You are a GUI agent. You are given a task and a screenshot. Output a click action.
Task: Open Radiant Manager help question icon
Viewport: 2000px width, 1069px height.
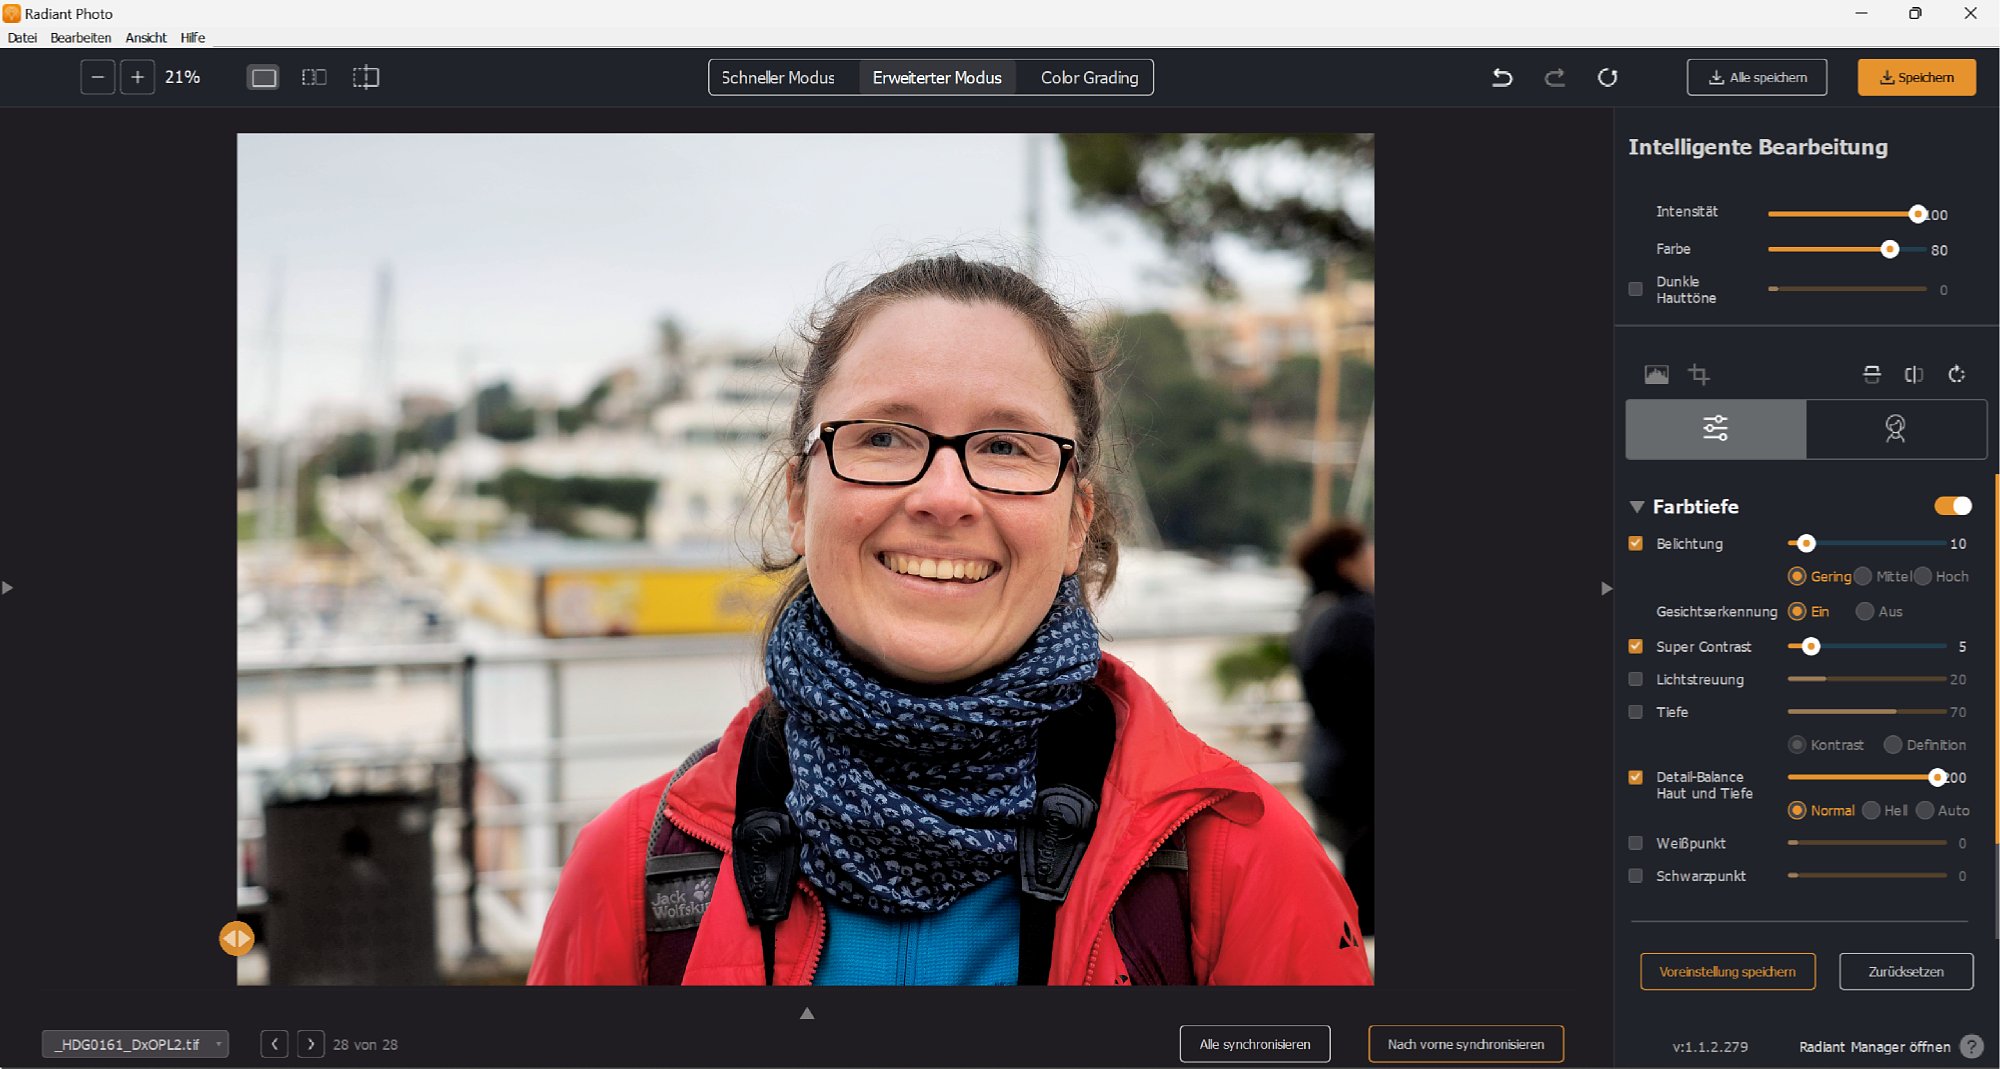coord(1971,1046)
